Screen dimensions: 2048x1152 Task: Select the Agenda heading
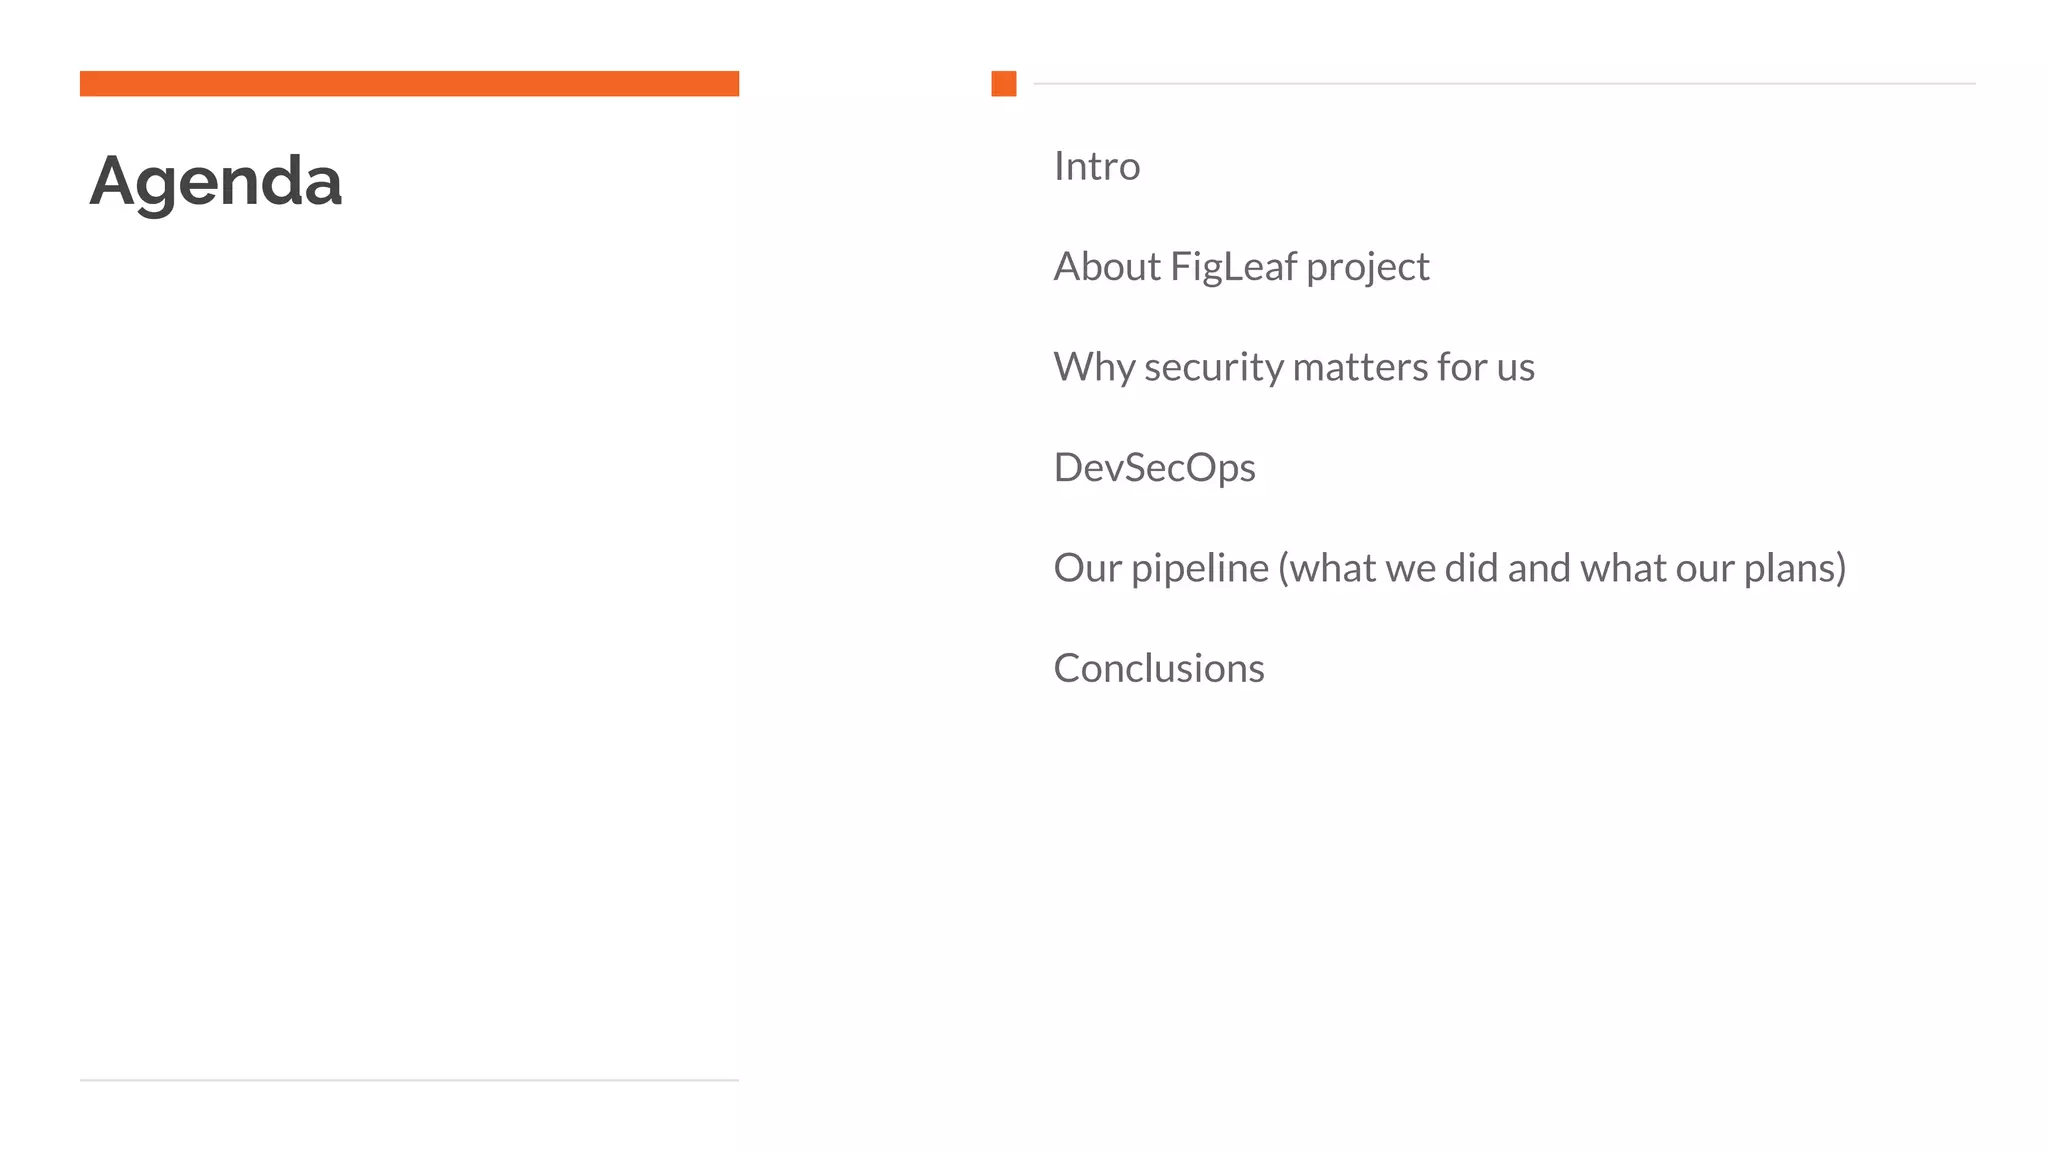pos(216,183)
